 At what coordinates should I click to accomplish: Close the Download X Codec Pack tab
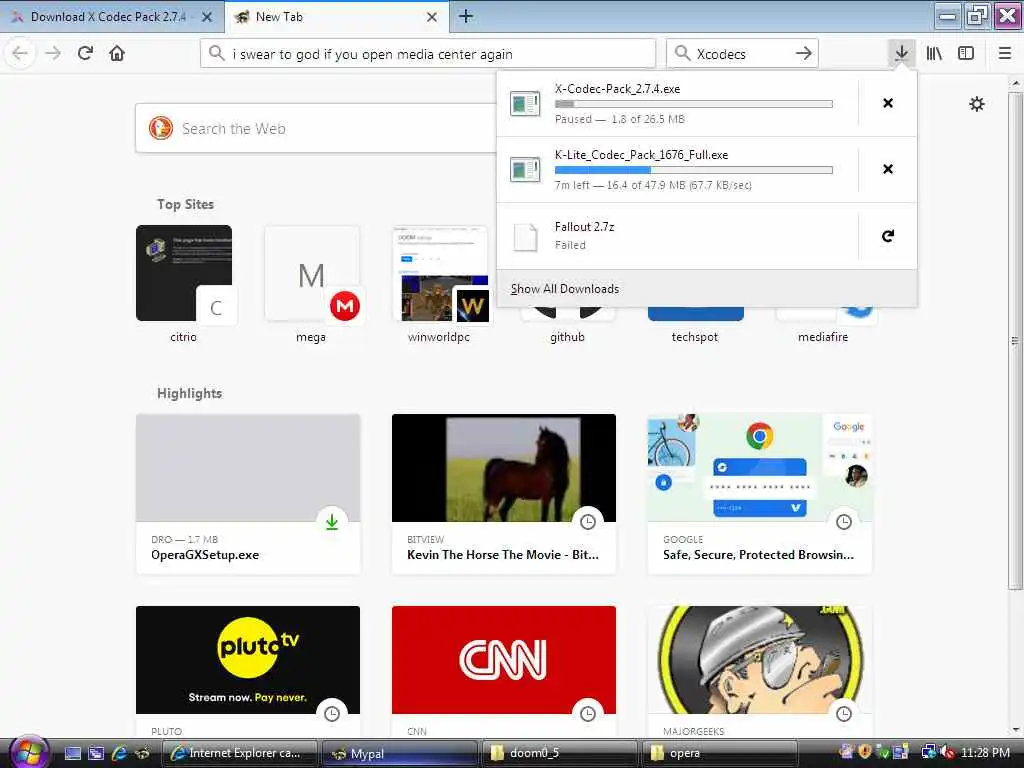coord(207,17)
